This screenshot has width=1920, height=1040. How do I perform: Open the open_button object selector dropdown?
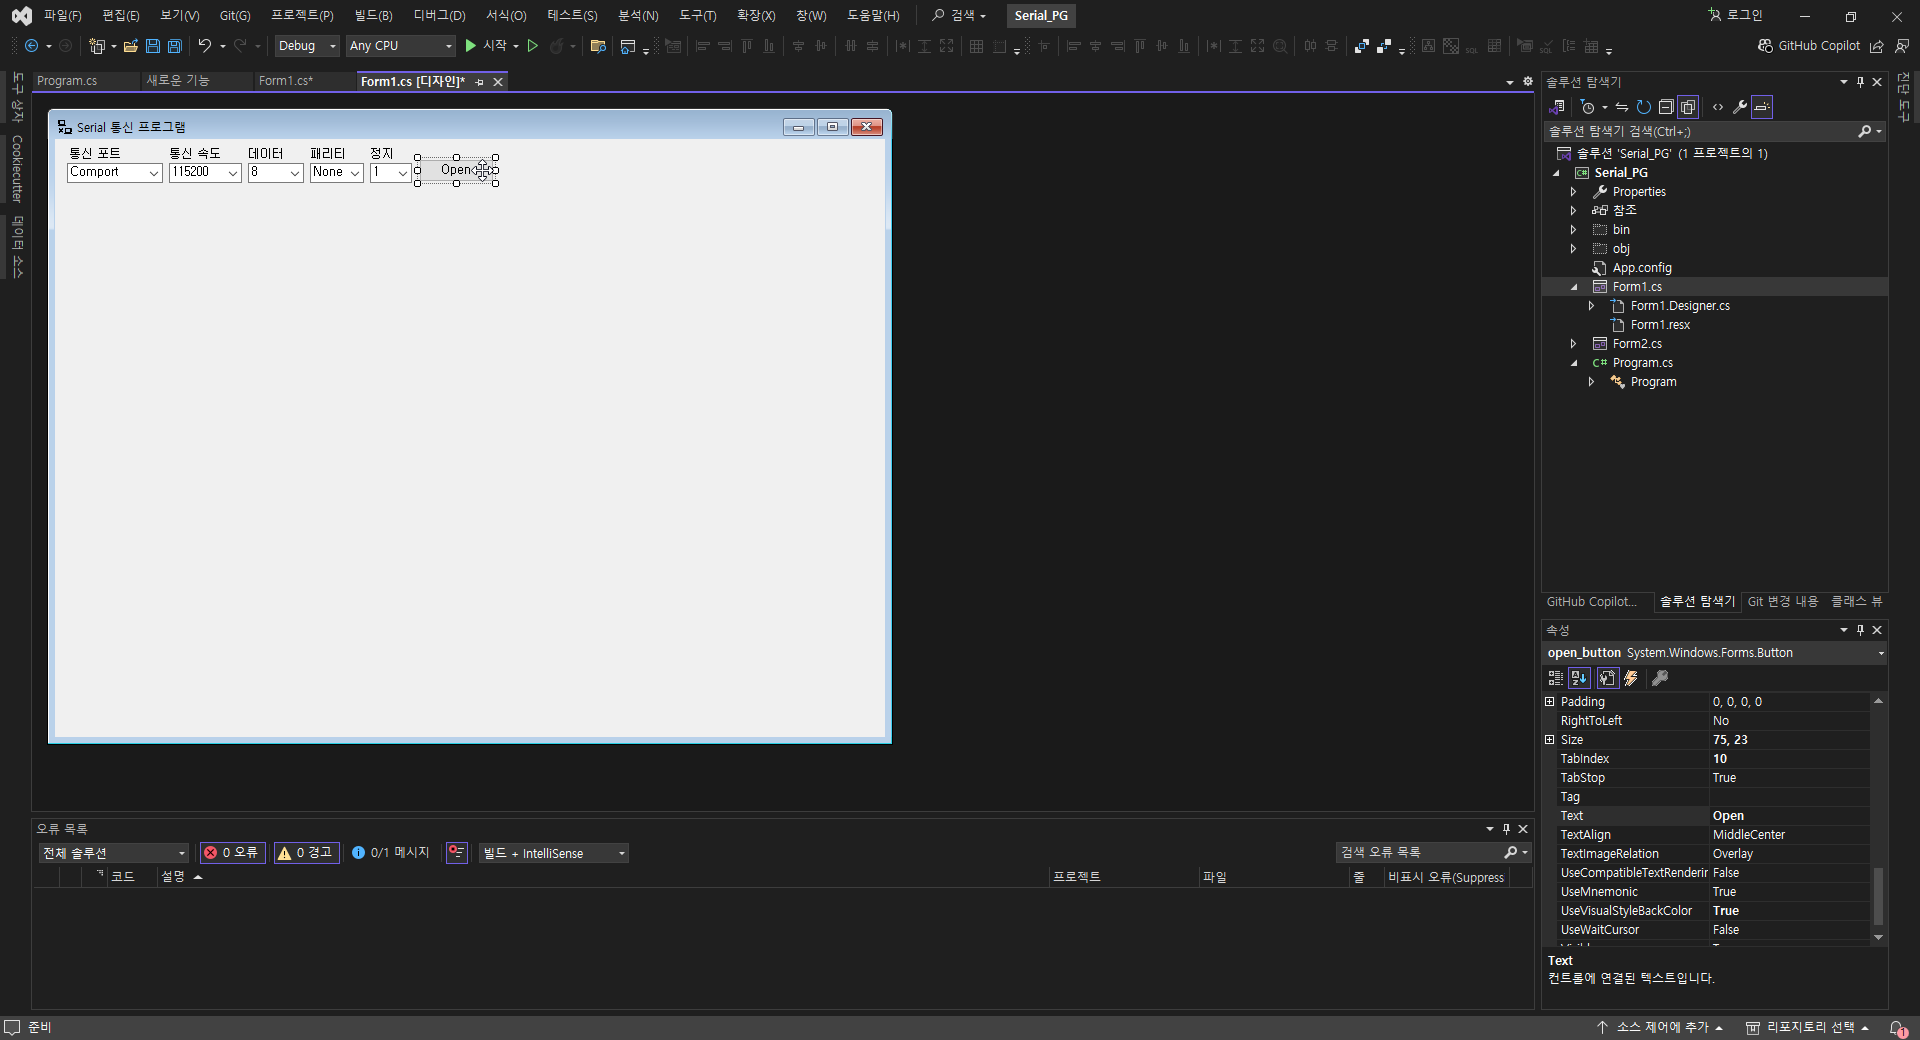point(1881,654)
